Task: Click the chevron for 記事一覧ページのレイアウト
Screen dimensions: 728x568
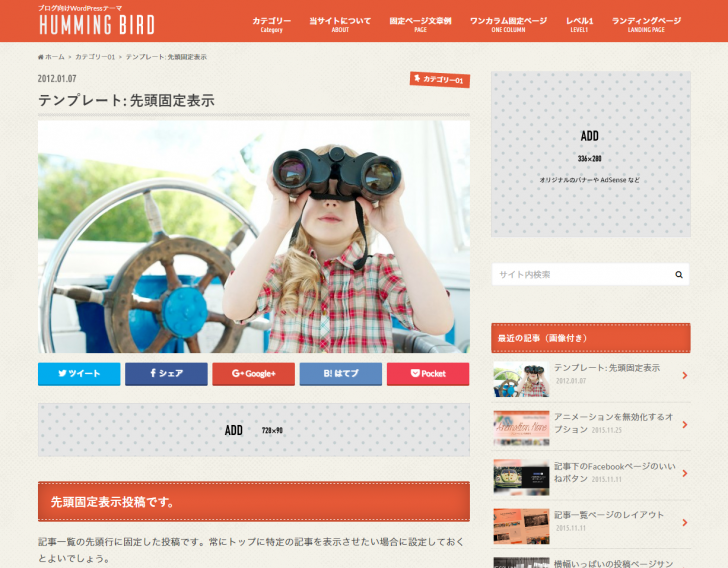Action: pyautogui.click(x=685, y=522)
